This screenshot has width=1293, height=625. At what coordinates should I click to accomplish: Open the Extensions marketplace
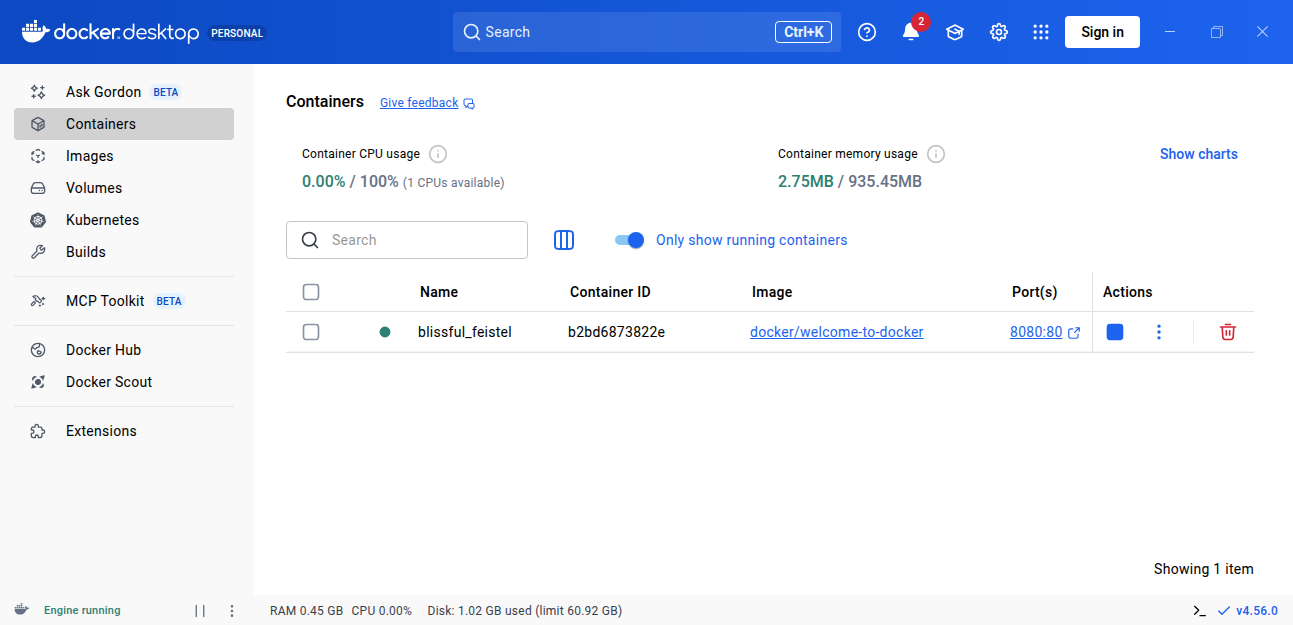(x=101, y=430)
